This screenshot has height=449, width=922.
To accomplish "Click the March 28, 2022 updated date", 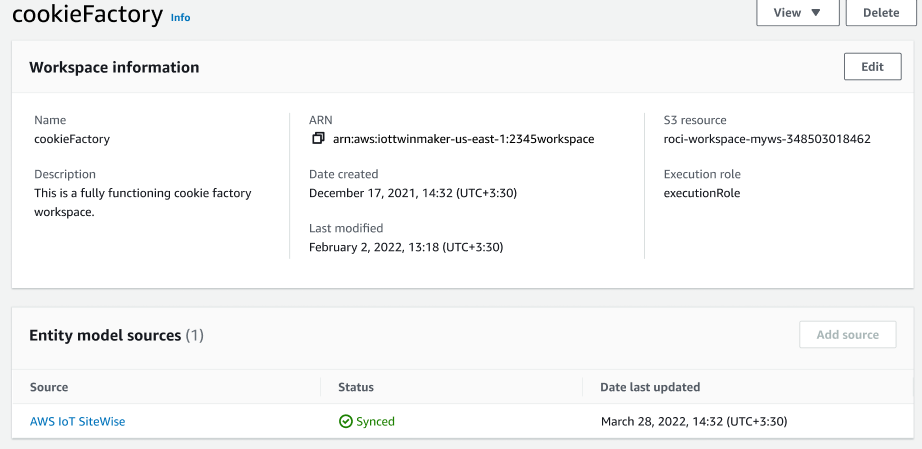I will coord(694,422).
